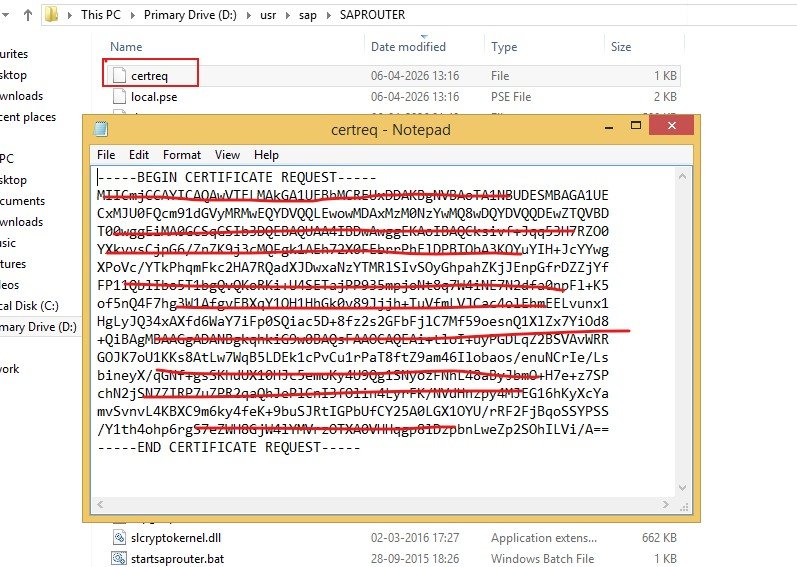
Task: Sort by the Type column header
Action: point(504,47)
